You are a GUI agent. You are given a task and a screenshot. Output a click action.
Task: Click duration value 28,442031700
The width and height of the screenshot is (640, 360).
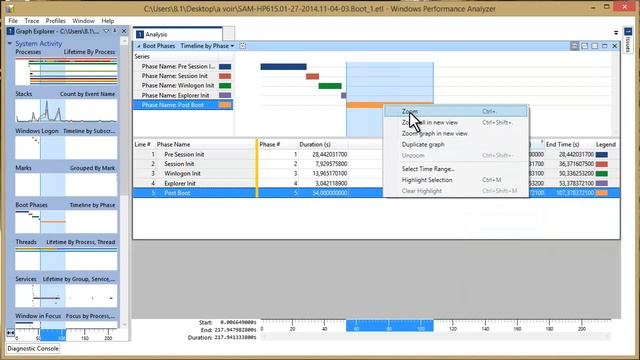pos(330,154)
